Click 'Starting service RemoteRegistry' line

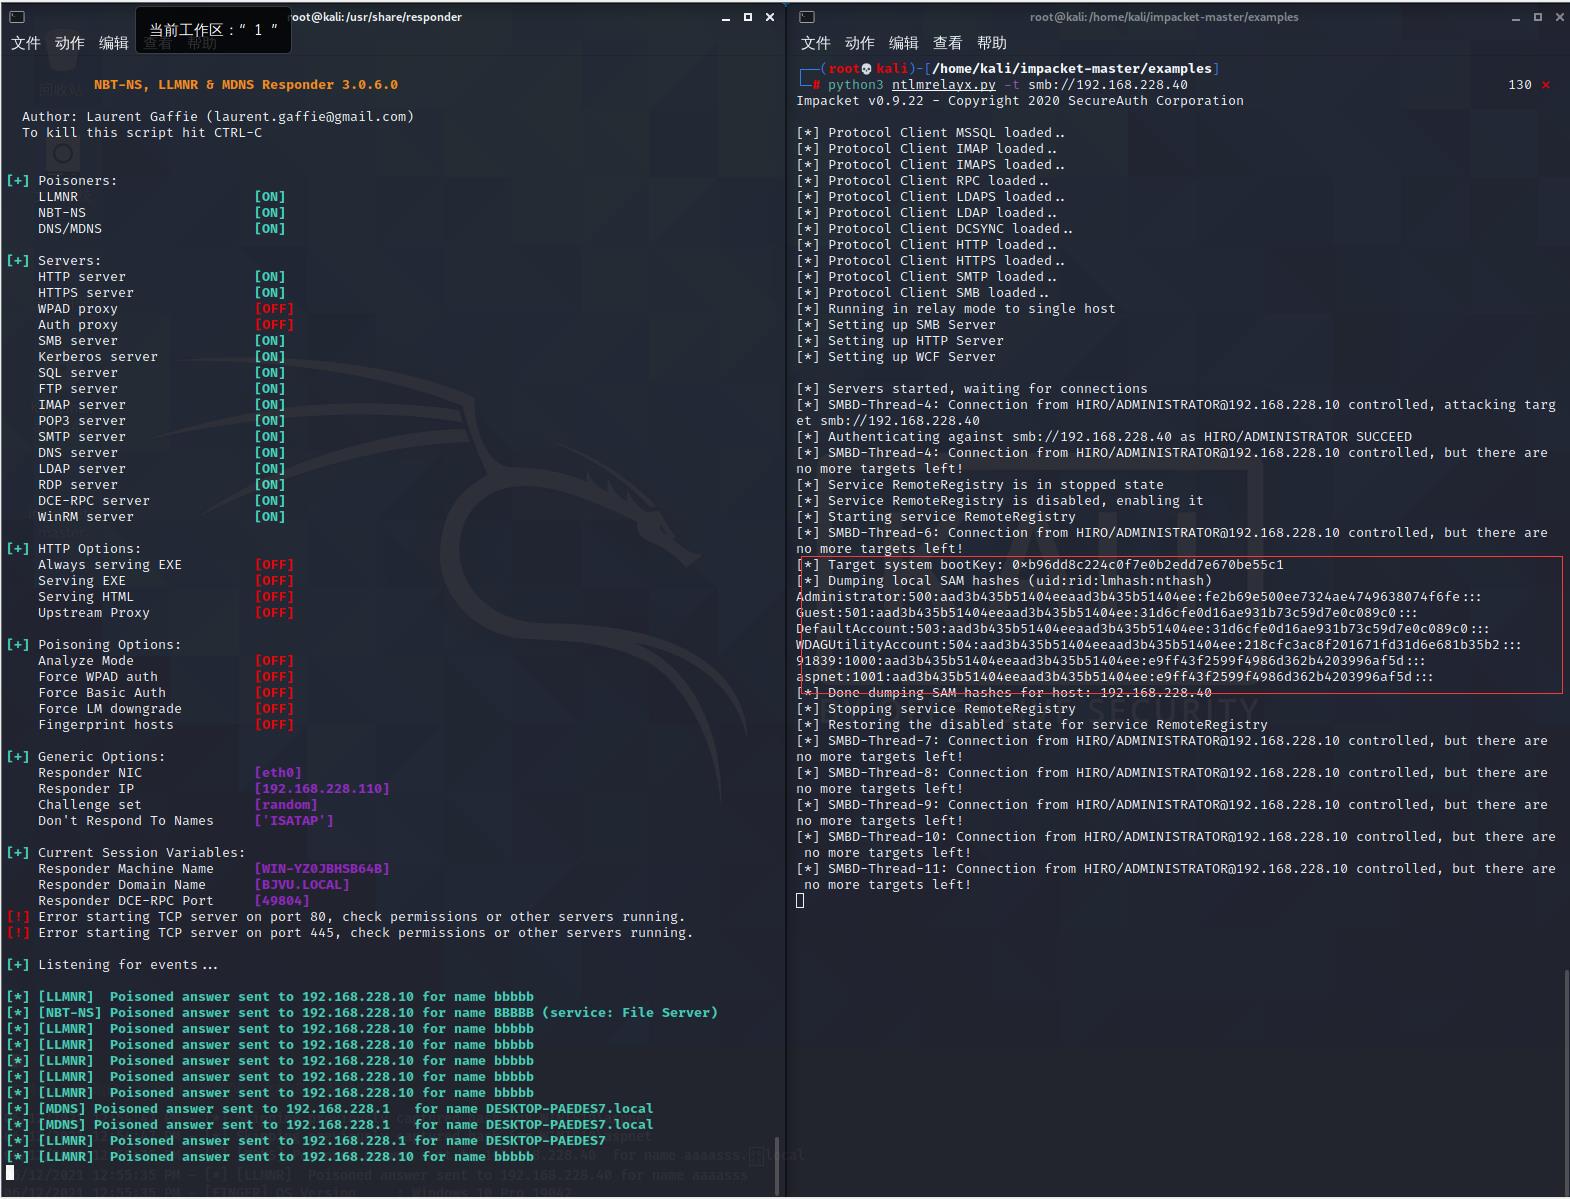936,517
